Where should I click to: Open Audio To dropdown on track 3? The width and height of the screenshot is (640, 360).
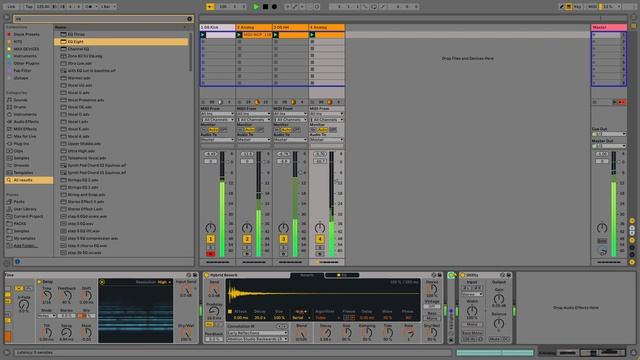pos(290,140)
